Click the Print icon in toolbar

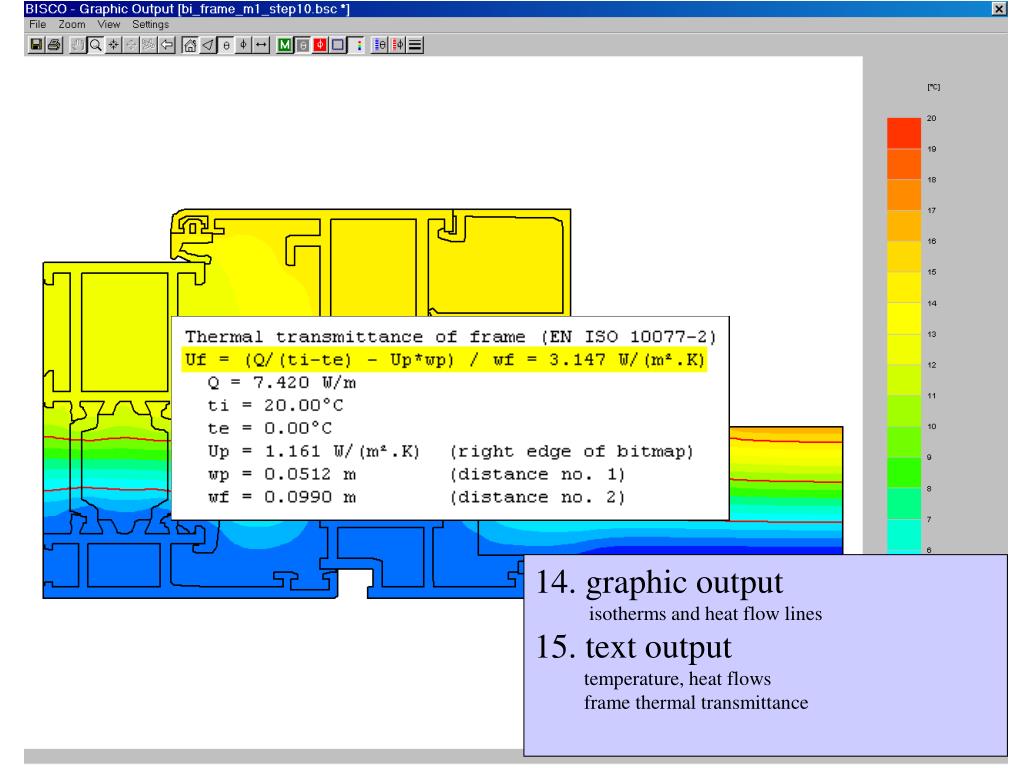click(x=54, y=45)
